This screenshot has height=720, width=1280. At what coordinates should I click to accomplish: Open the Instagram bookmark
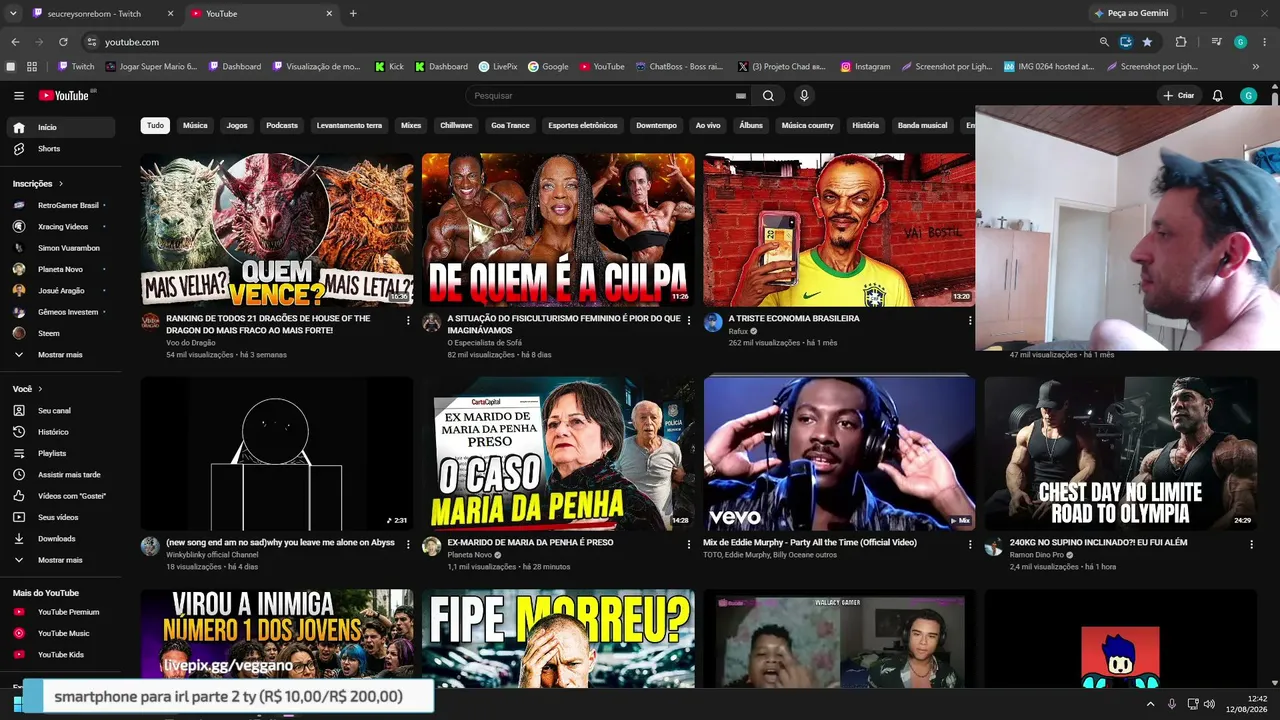pos(865,67)
